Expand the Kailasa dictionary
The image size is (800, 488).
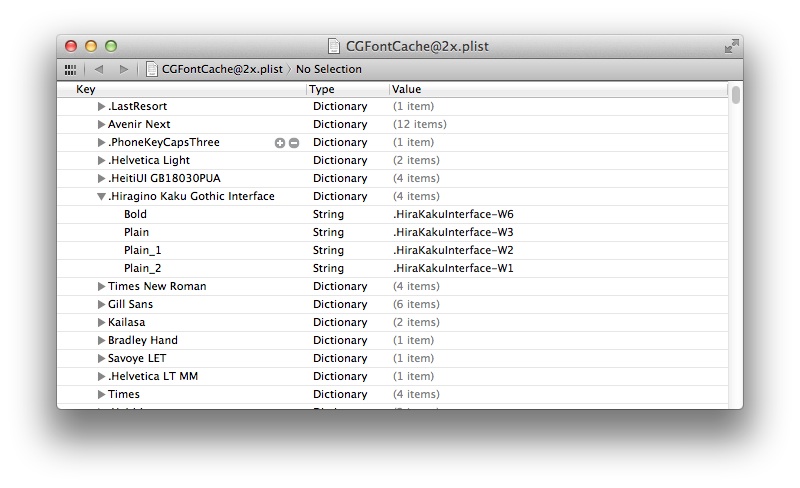101,322
